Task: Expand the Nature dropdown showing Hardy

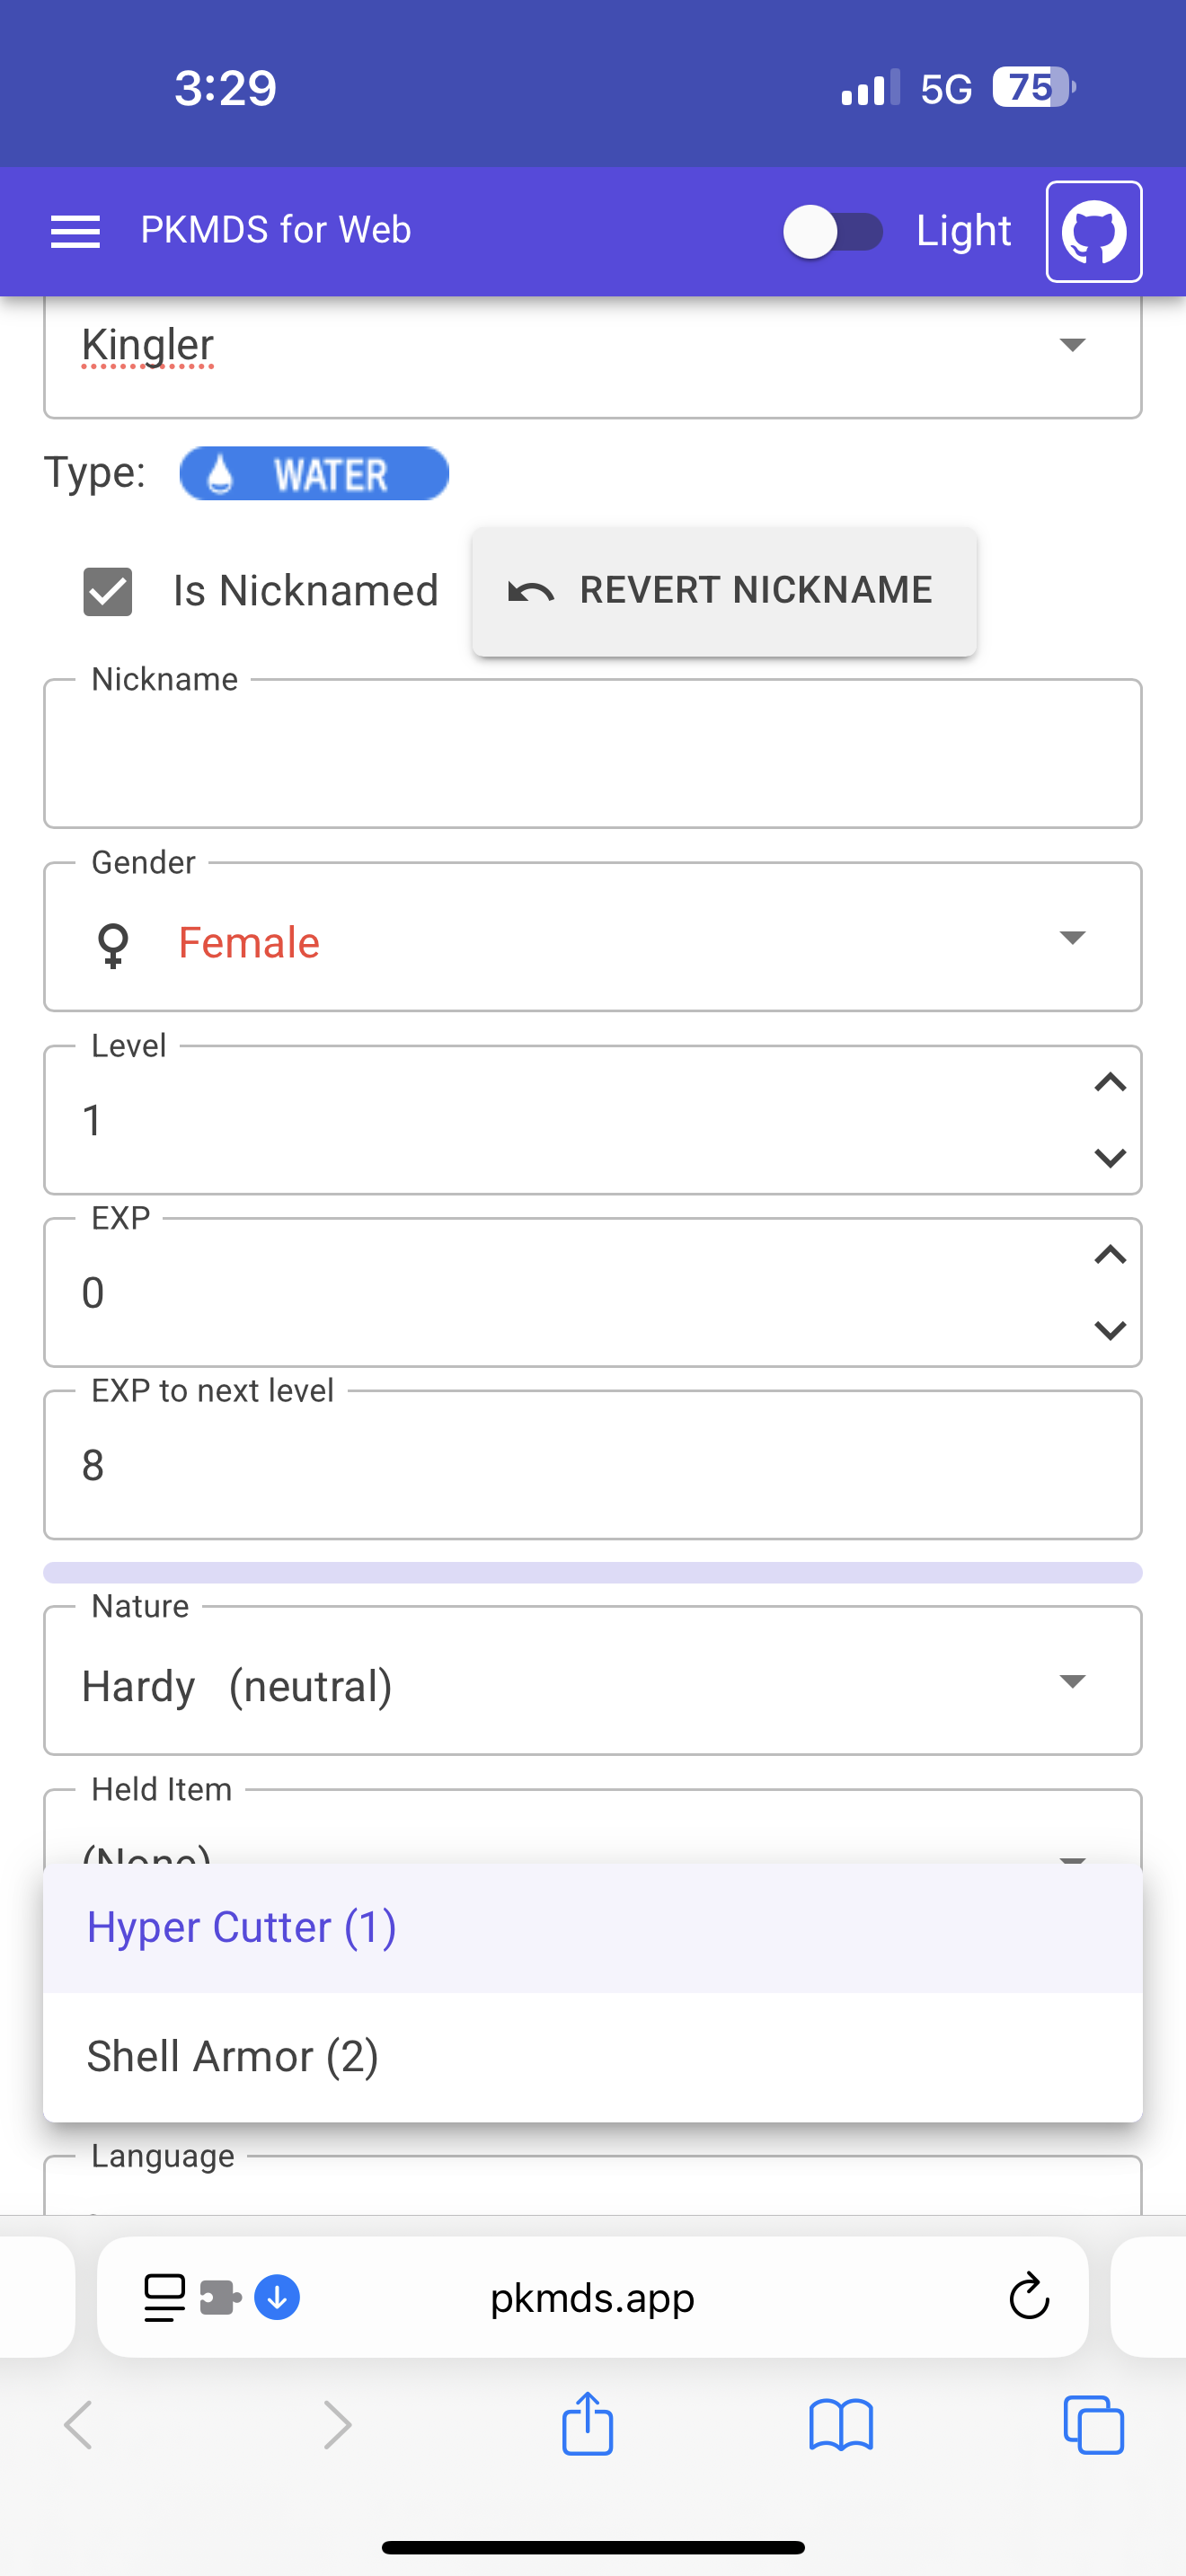Action: click(x=1072, y=1681)
